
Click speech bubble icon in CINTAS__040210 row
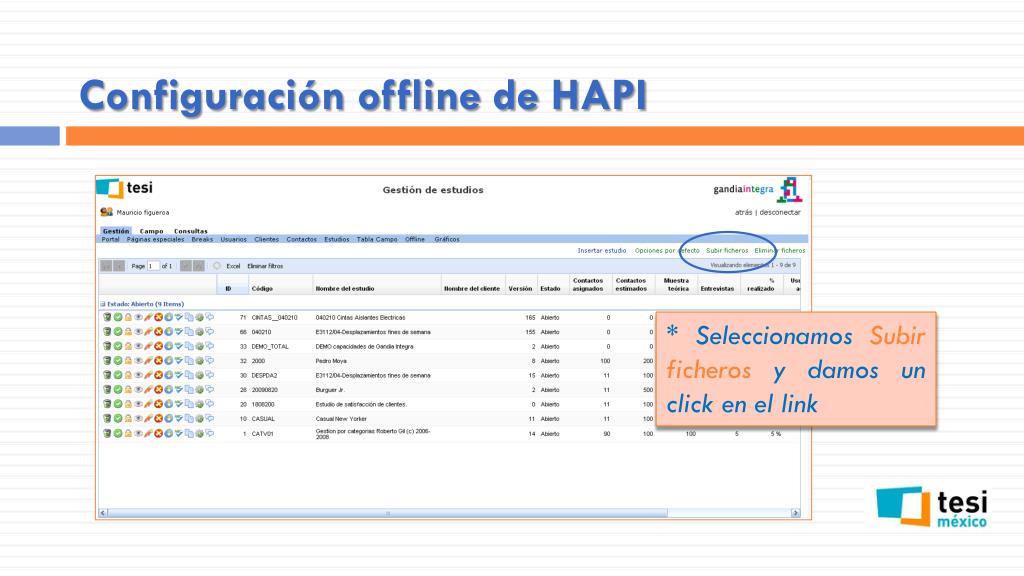pos(210,317)
